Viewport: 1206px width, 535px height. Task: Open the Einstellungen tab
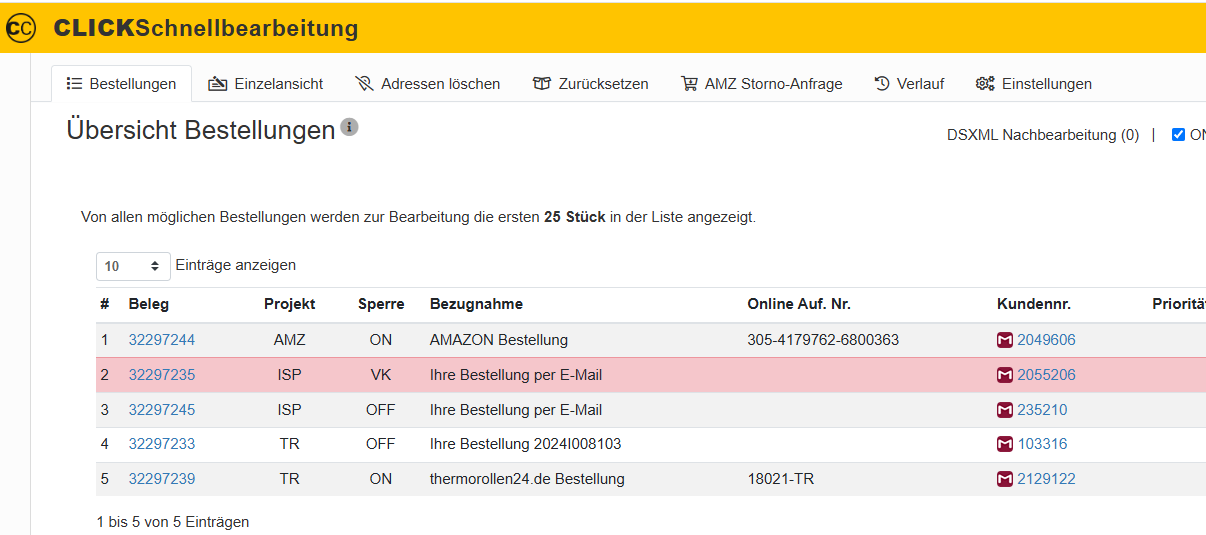coord(1034,84)
